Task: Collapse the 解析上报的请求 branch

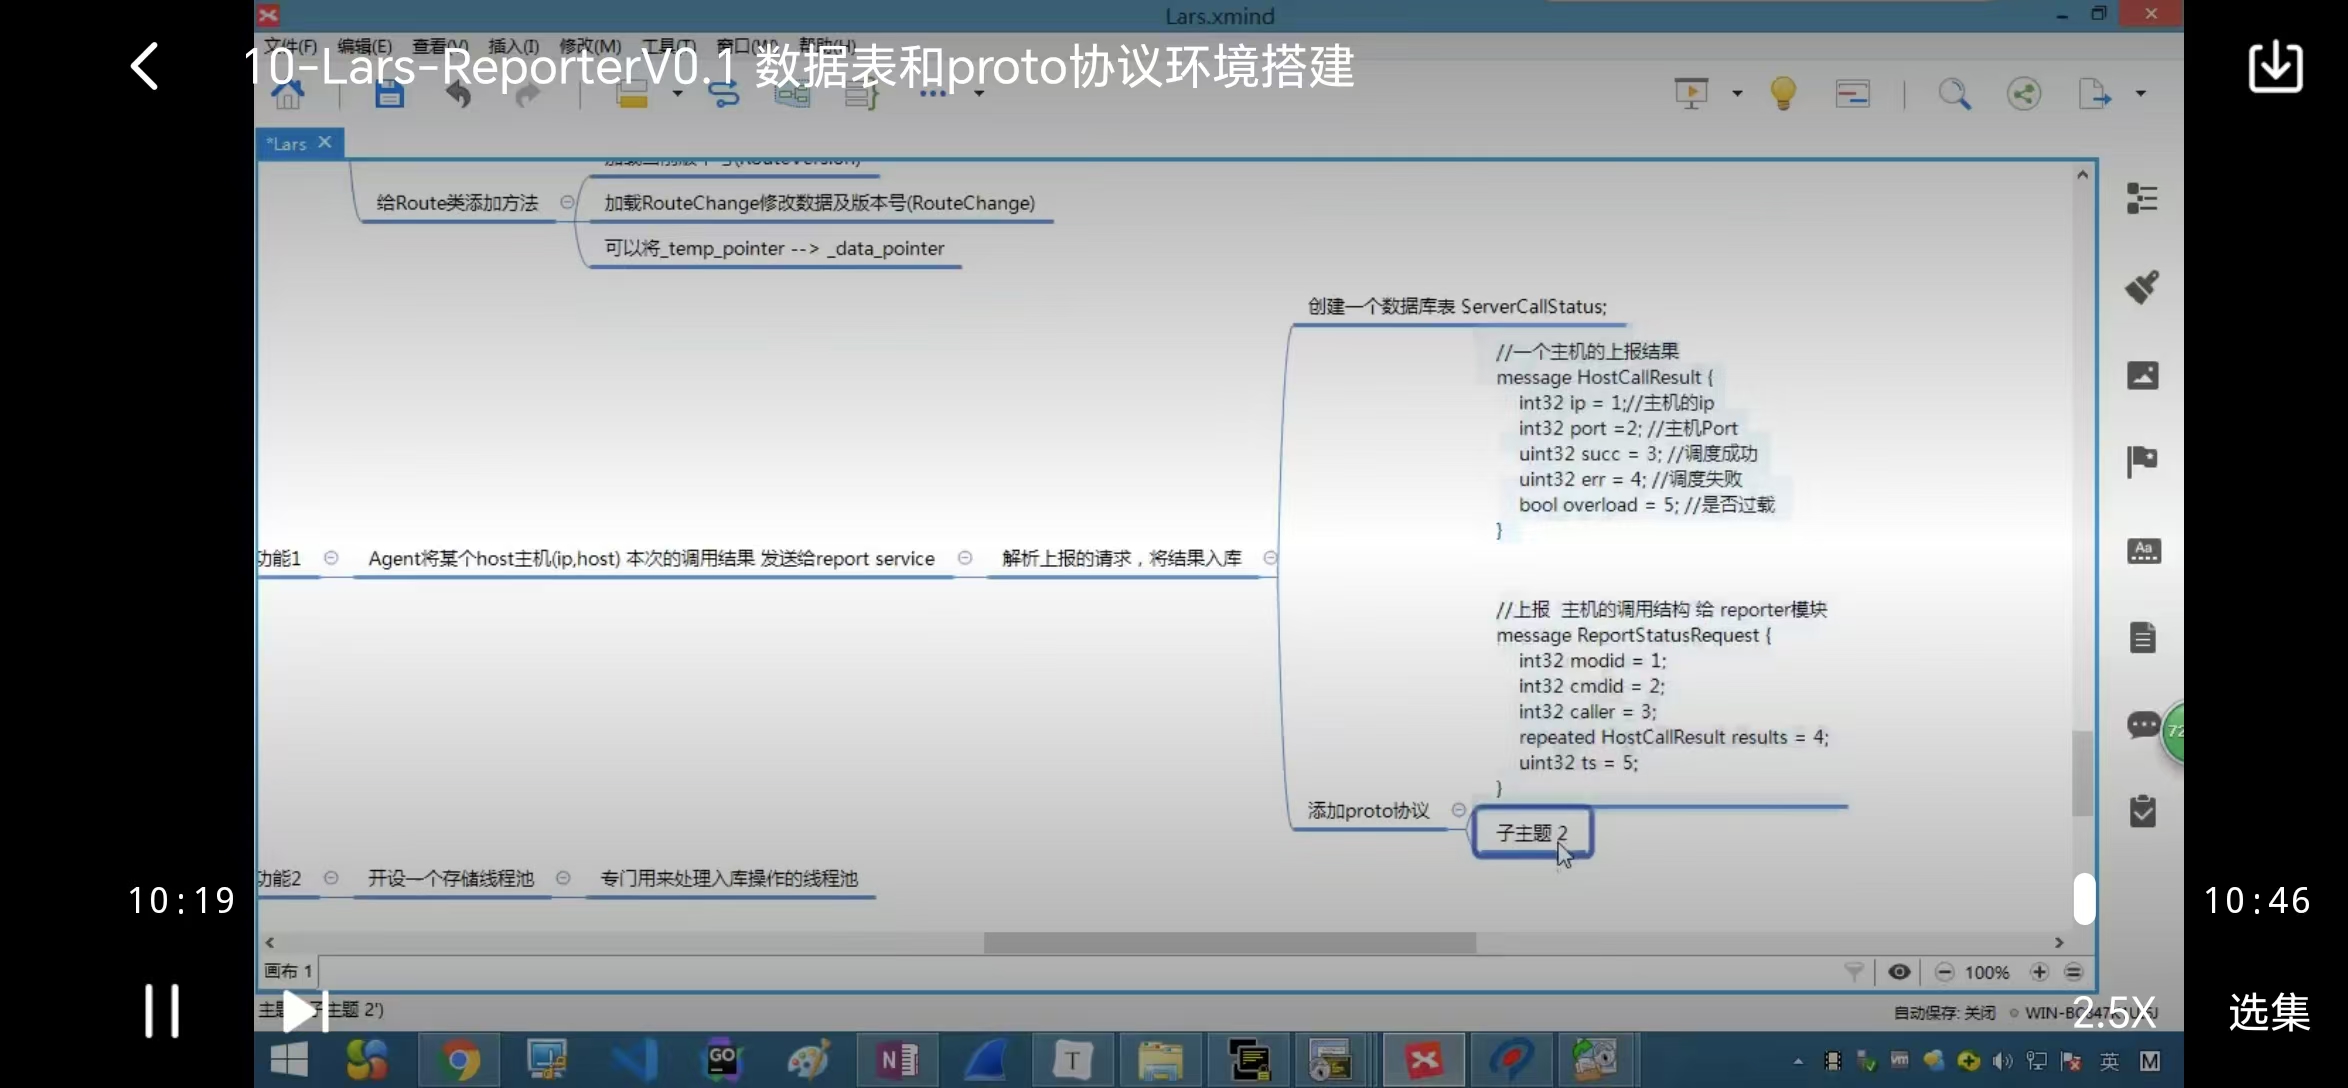Action: click(1270, 558)
